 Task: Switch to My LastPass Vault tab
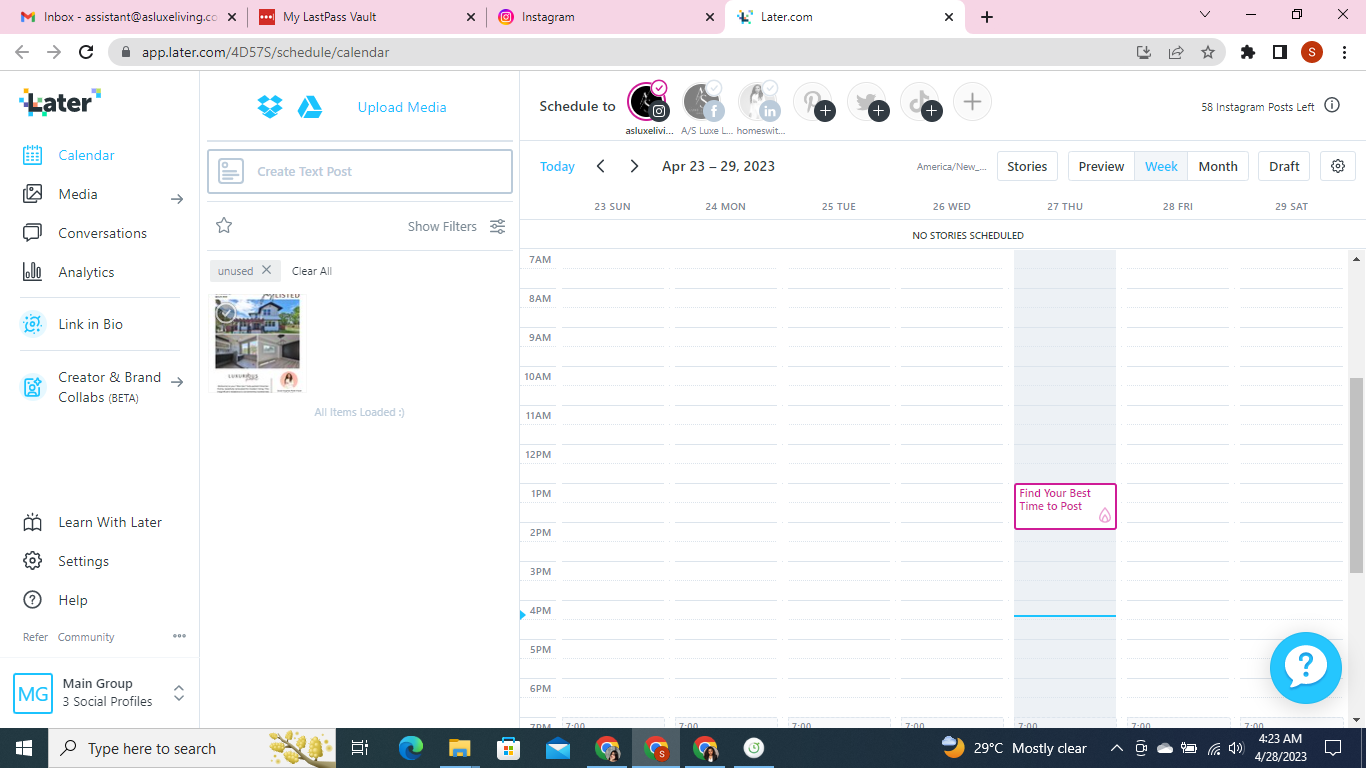pyautogui.click(x=366, y=17)
